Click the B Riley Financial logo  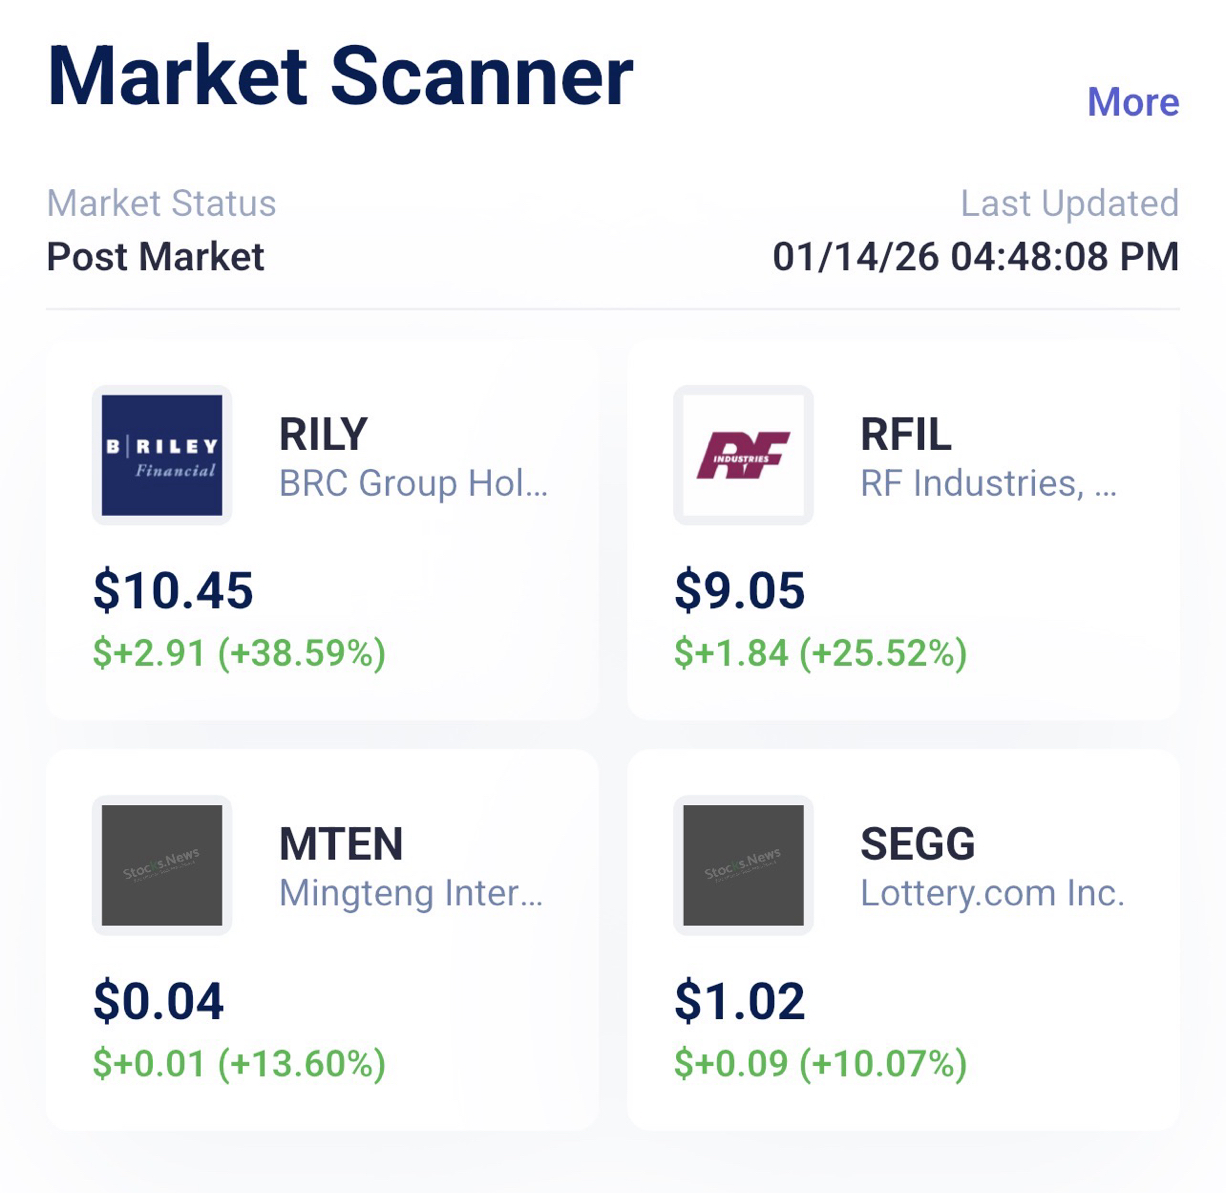(x=162, y=455)
